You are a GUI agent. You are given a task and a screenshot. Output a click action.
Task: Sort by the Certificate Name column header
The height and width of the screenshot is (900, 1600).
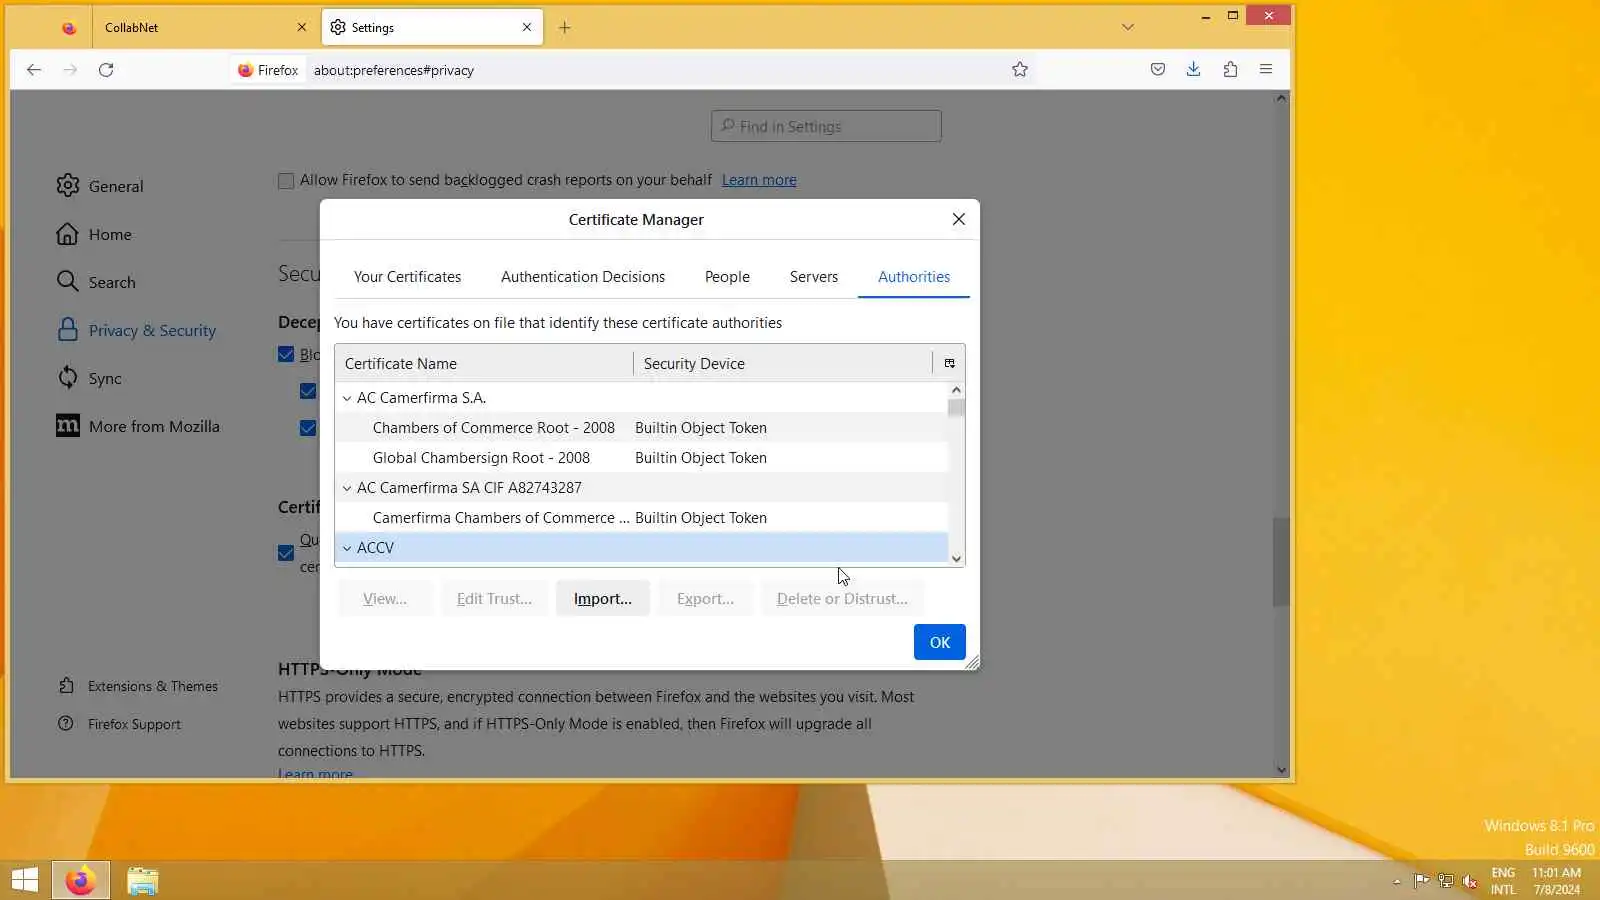click(x=484, y=364)
